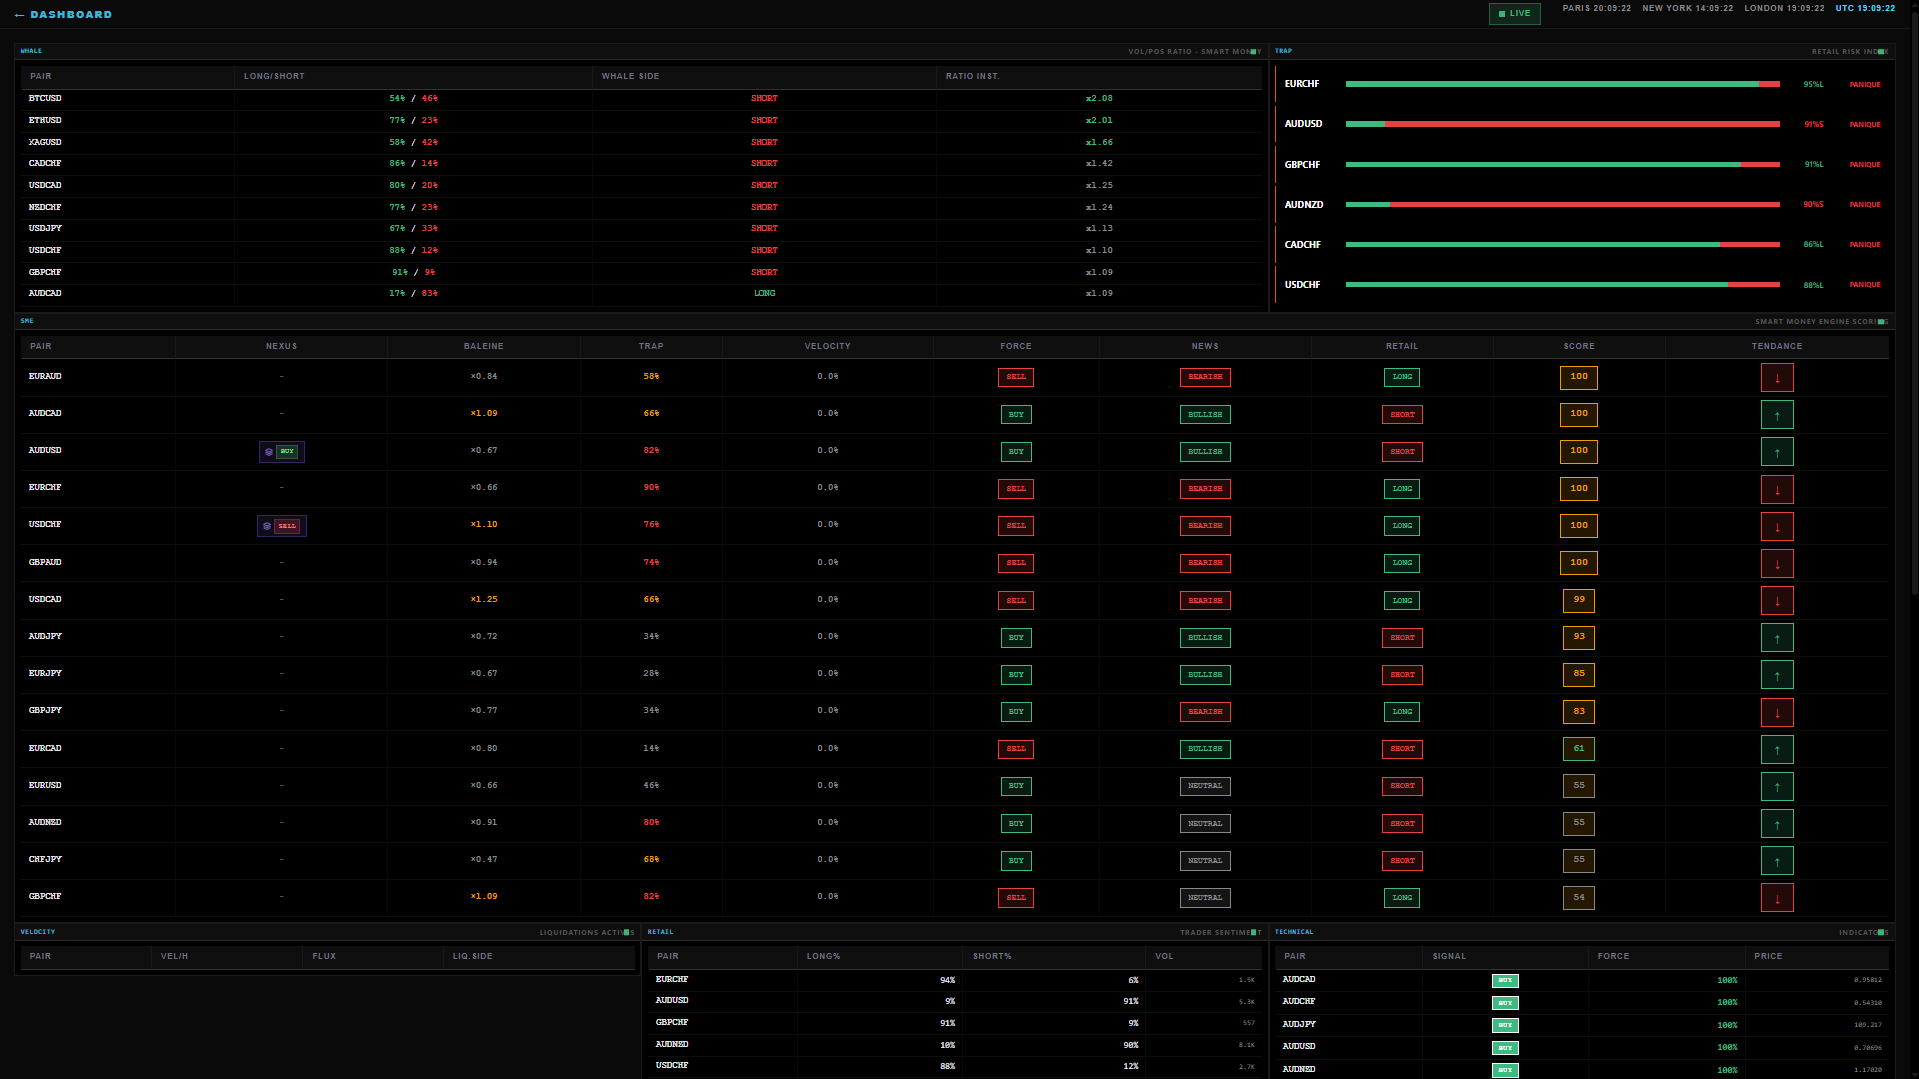The width and height of the screenshot is (1919, 1079).
Task: Toggle the LIVE status button
Action: coord(1514,14)
